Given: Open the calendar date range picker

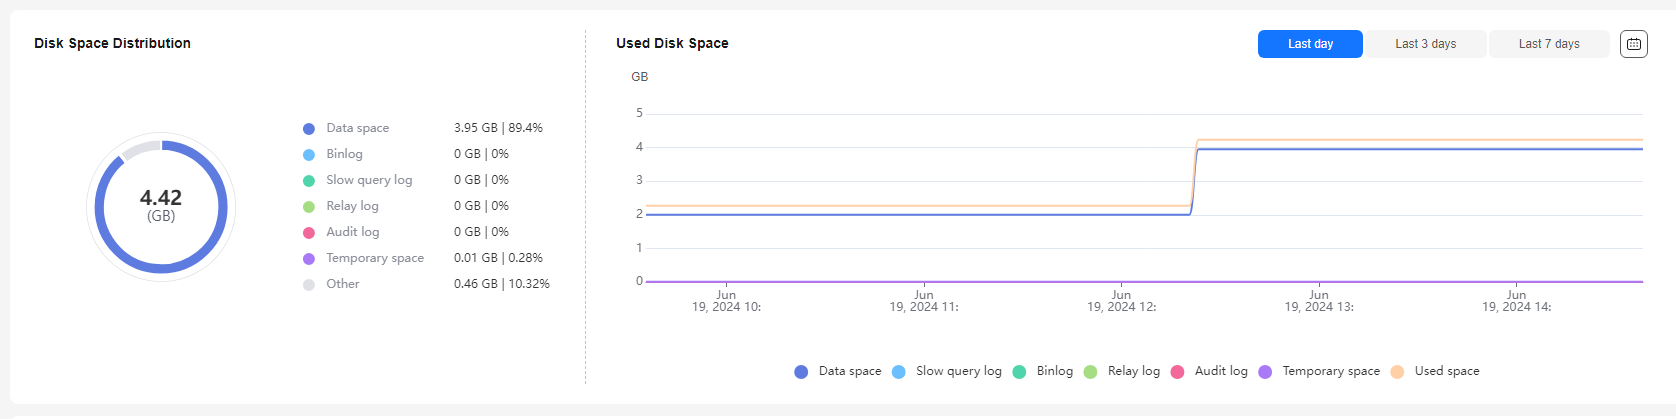Looking at the screenshot, I should coord(1633,44).
